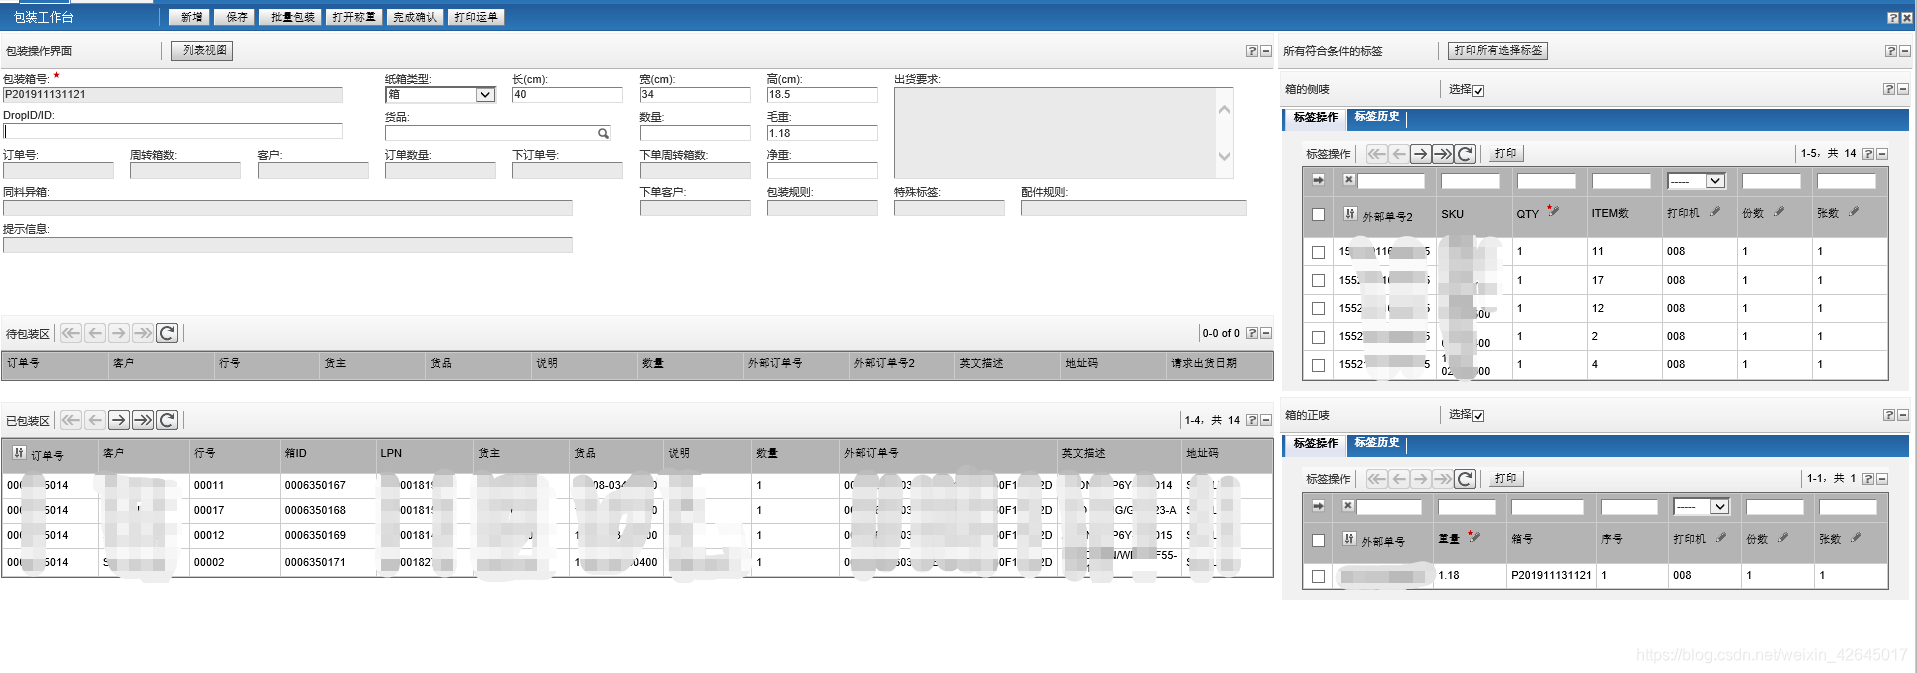Viewport: 1917px width, 673px height.
Task: Click edit pencil next to QTY header
Action: (x=1552, y=211)
